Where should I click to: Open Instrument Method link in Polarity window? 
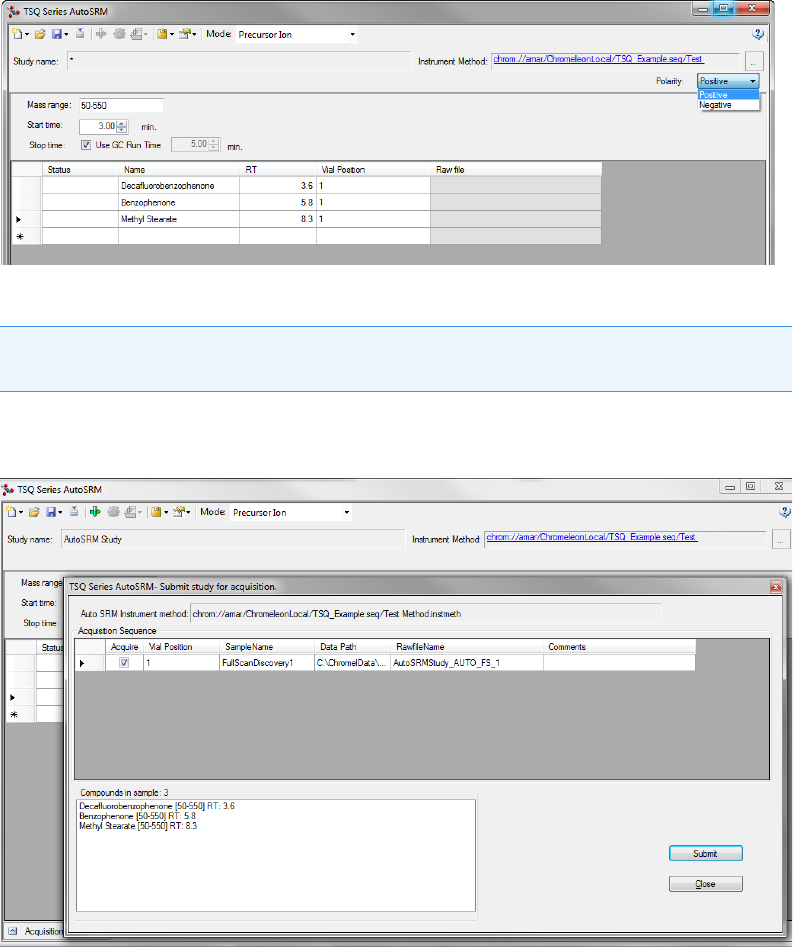tap(598, 59)
